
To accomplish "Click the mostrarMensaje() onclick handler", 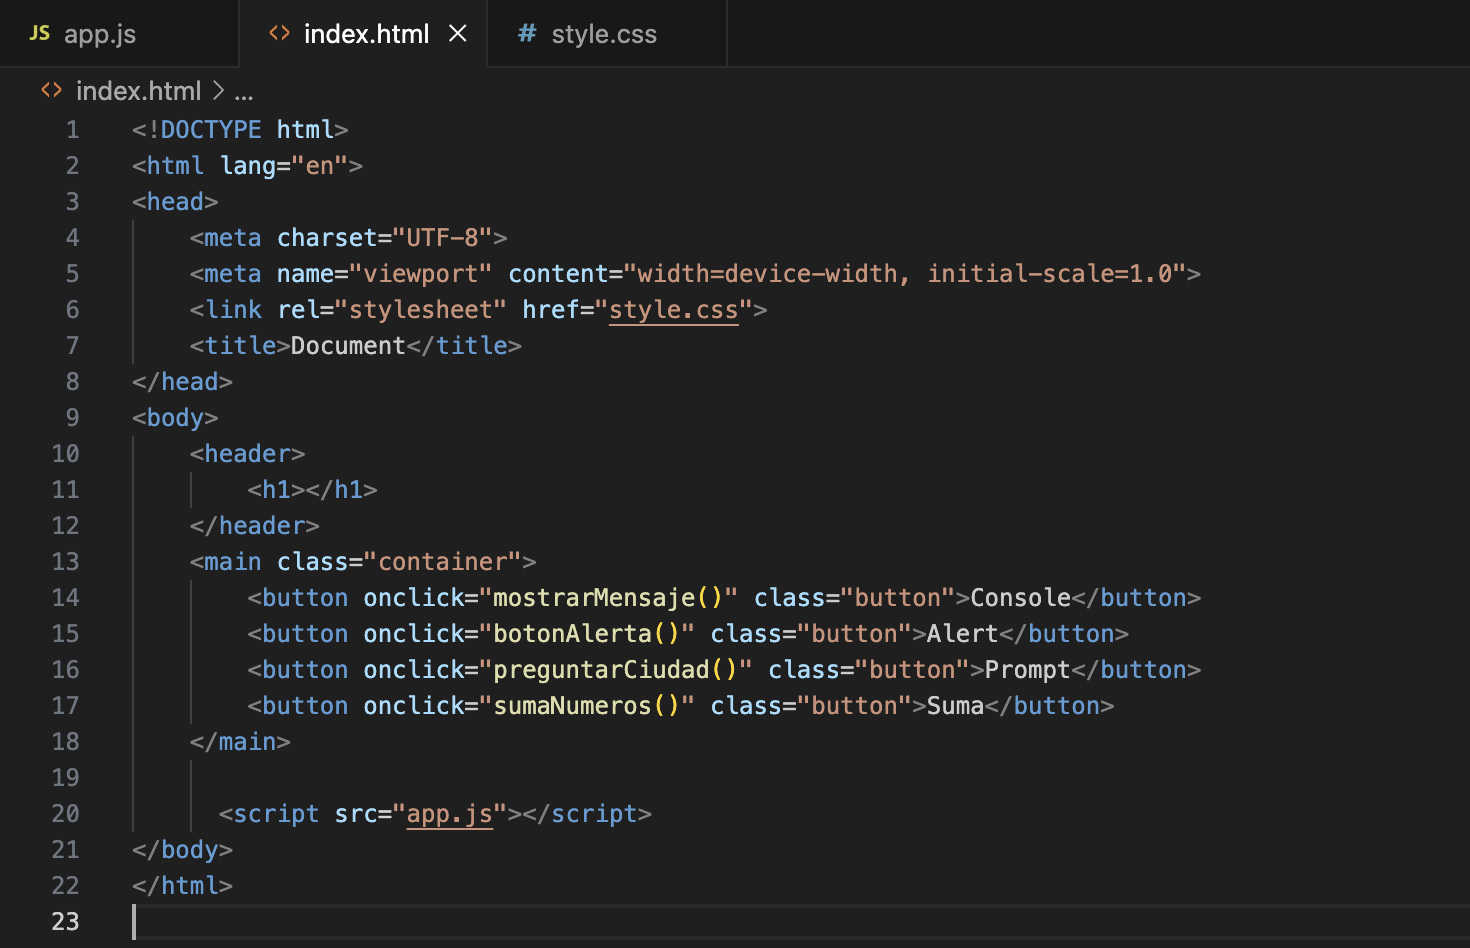I will click(x=608, y=598).
